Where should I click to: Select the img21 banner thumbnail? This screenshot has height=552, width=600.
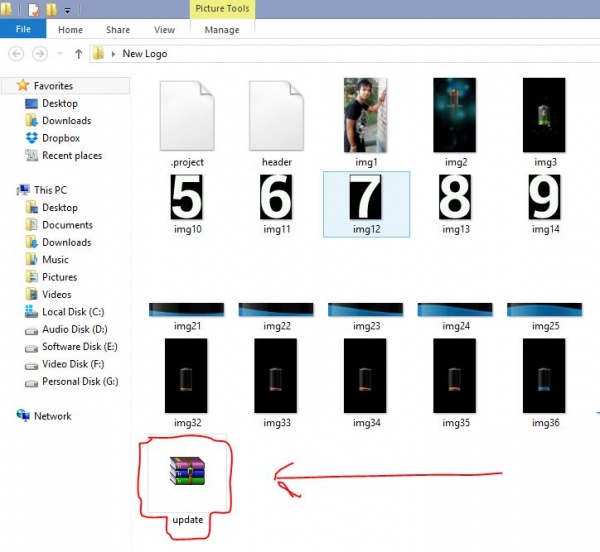[x=186, y=309]
